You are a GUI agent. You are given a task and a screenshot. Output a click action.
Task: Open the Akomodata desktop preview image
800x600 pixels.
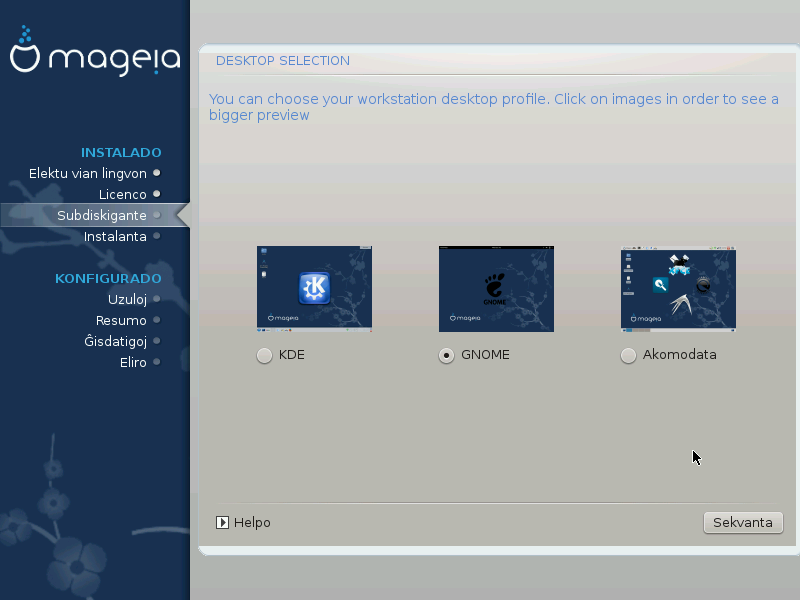point(678,290)
